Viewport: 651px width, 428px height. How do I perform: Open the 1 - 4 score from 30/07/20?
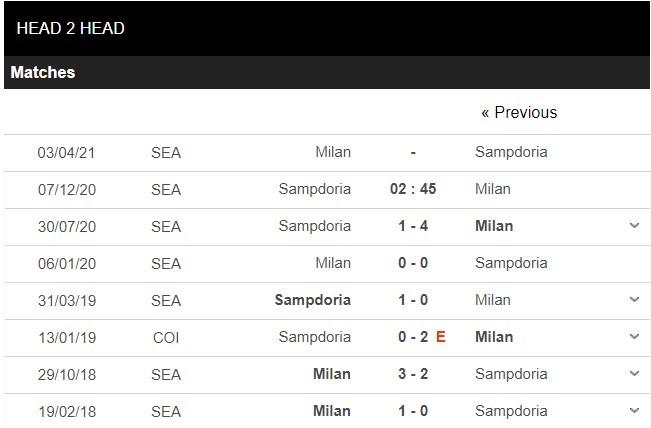click(x=413, y=226)
